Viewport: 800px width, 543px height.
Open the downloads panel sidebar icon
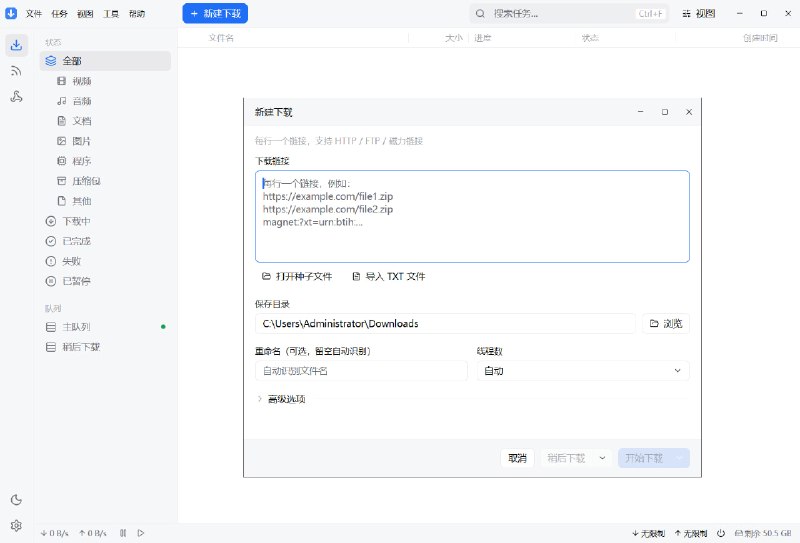point(16,45)
